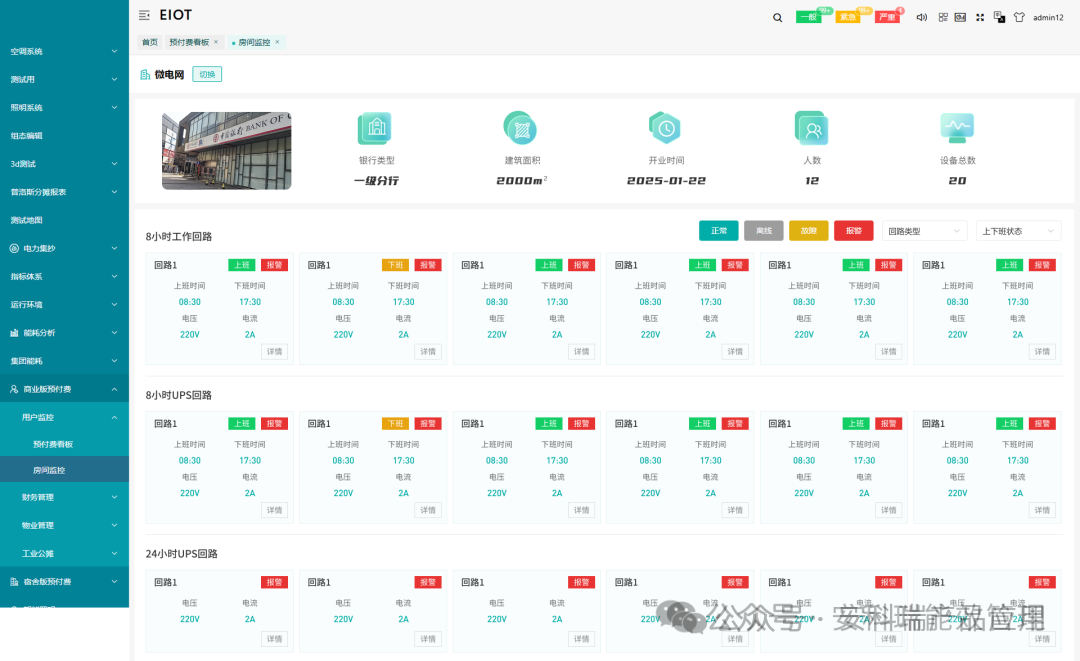This screenshot has width=1080, height=661.
Task: Click the 能耗分析 chart icon
Action: (x=14, y=333)
